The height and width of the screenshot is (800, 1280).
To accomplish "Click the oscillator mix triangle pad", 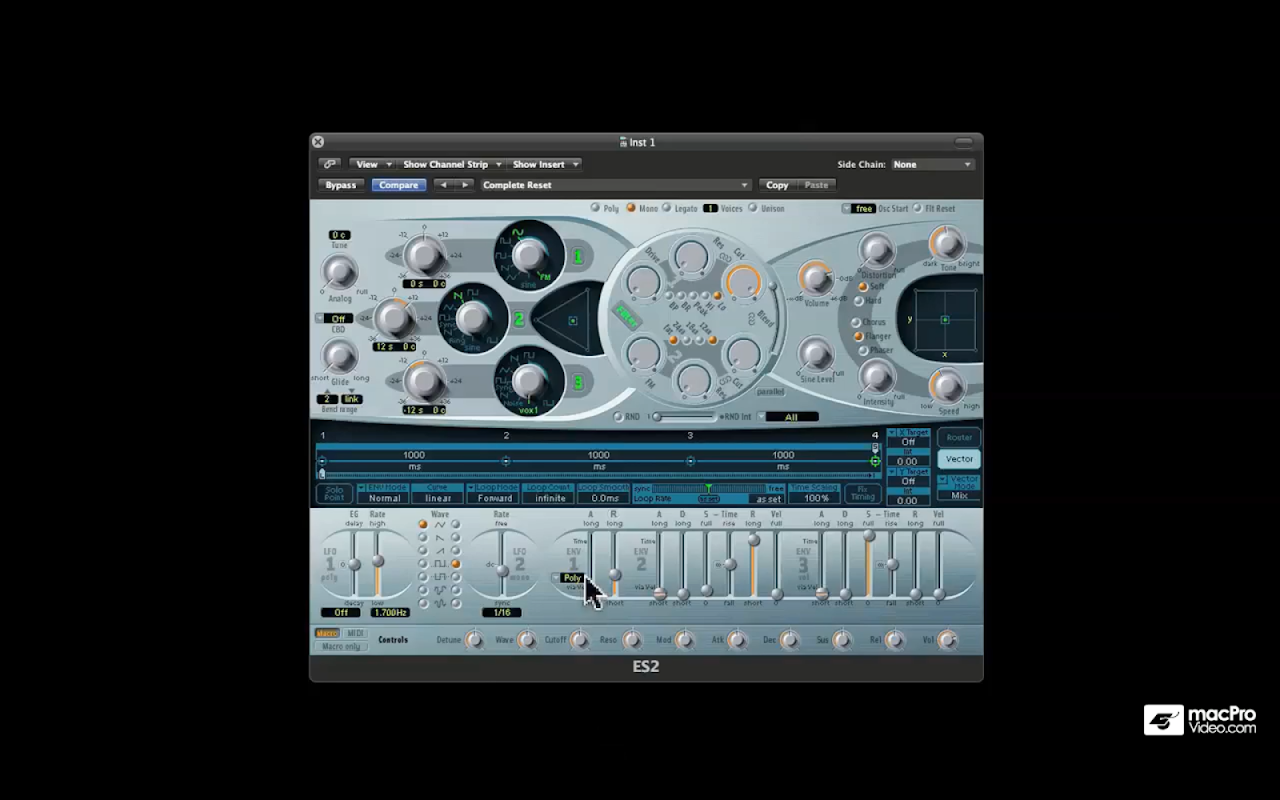I will (569, 321).
